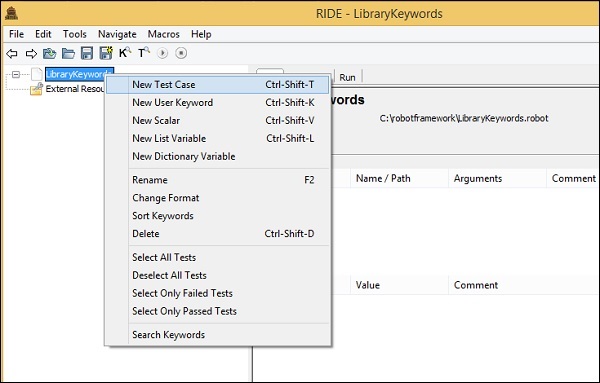The height and width of the screenshot is (383, 600).
Task: Click the Save All icon
Action: tap(106, 53)
